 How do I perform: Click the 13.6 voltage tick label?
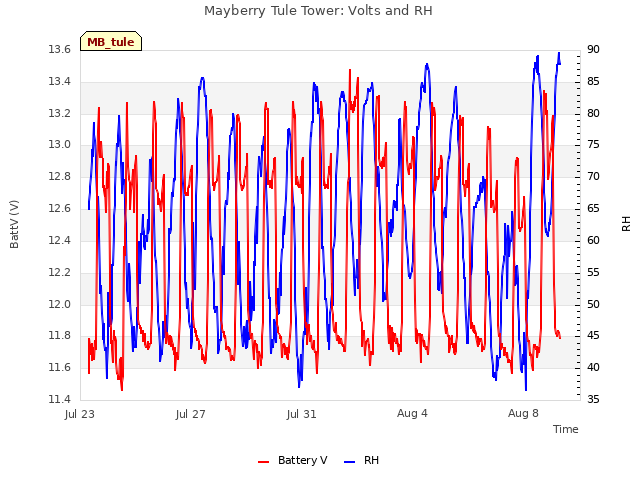[59, 49]
